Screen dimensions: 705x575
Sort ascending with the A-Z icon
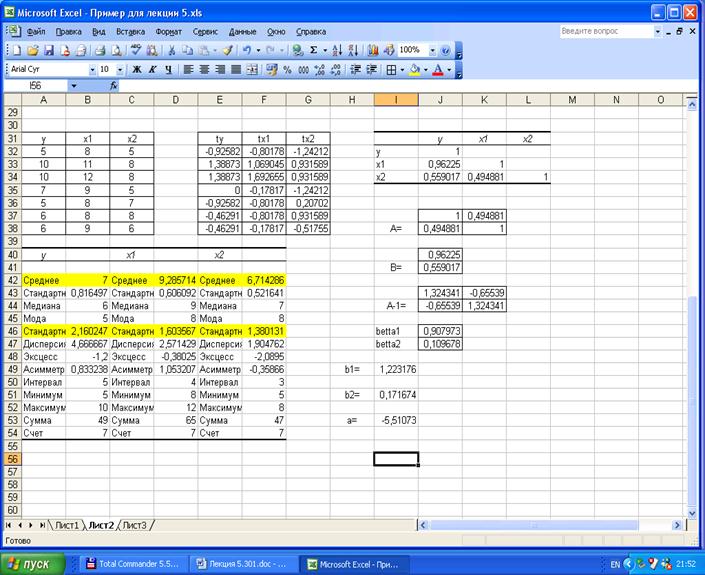point(337,50)
